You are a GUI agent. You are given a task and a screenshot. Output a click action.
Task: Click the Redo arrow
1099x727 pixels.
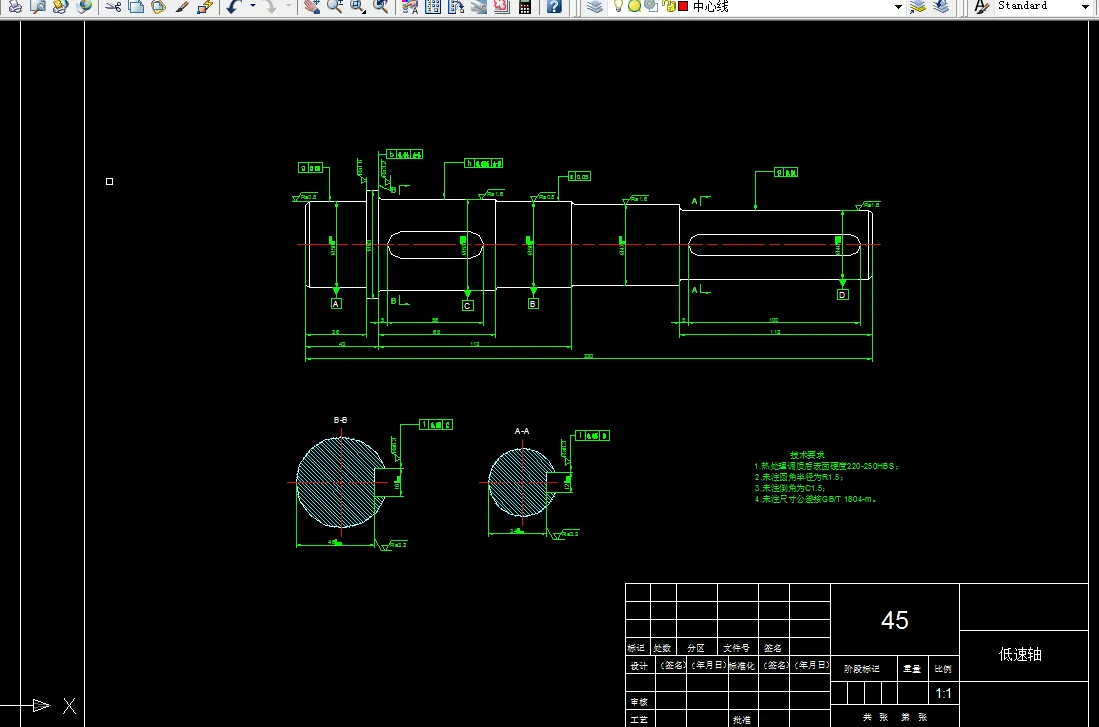(270, 6)
